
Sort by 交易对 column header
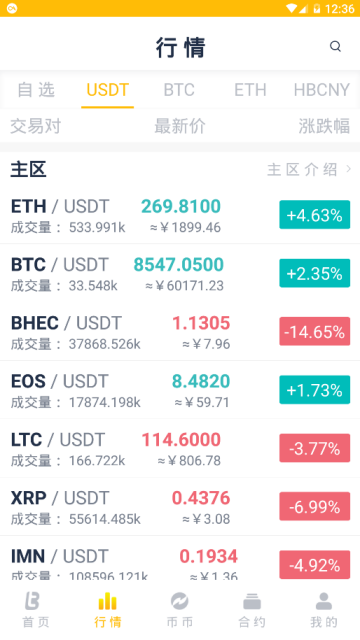tap(36, 126)
